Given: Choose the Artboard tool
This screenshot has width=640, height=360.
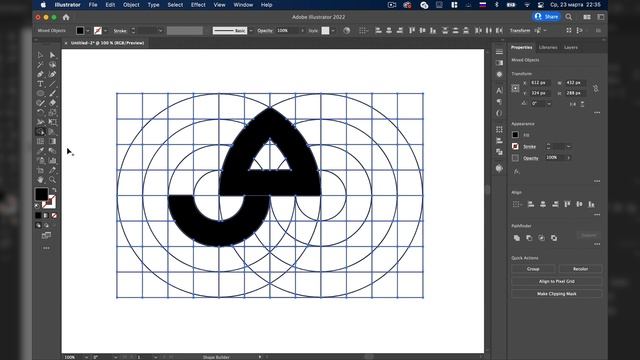Looking at the screenshot, I should click(40, 170).
